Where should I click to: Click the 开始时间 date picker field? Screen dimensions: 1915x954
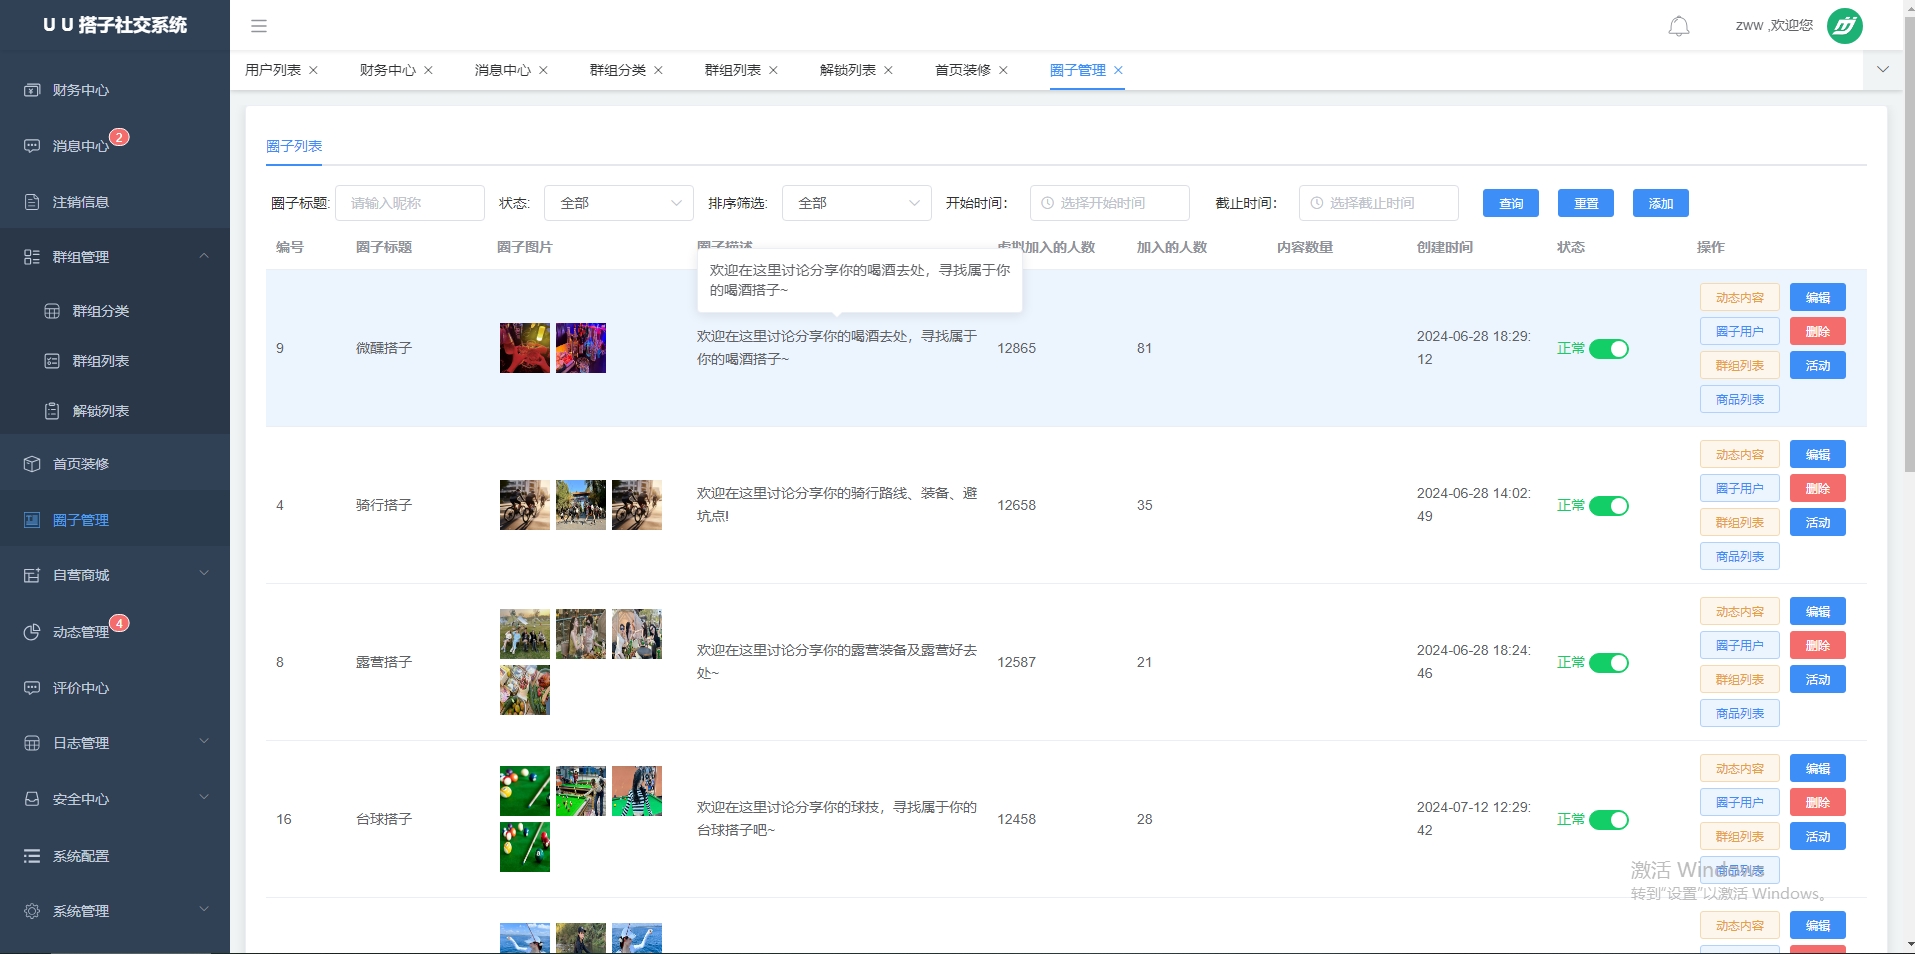pos(1110,203)
